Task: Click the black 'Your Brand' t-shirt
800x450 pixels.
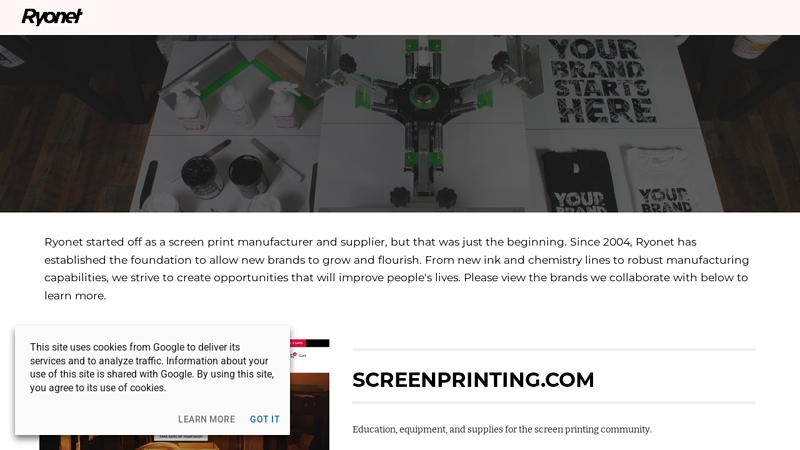Action: pyautogui.click(x=579, y=181)
